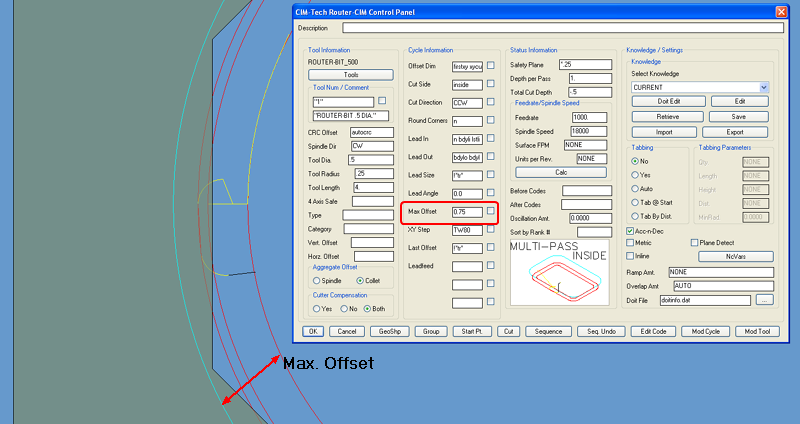This screenshot has height=424, width=800.
Task: Click the Import button
Action: point(664,132)
